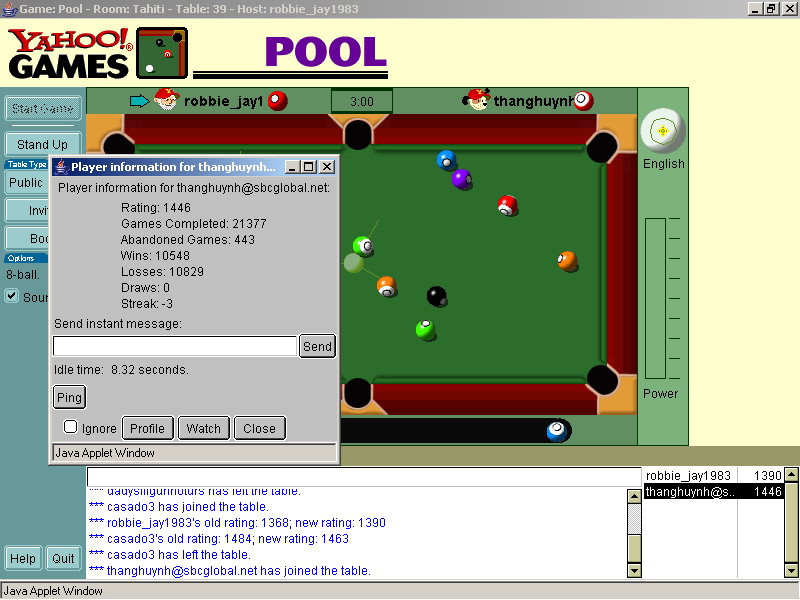Select robbie_jay1983 in the player list
The width and height of the screenshot is (800, 600).
(x=688, y=476)
